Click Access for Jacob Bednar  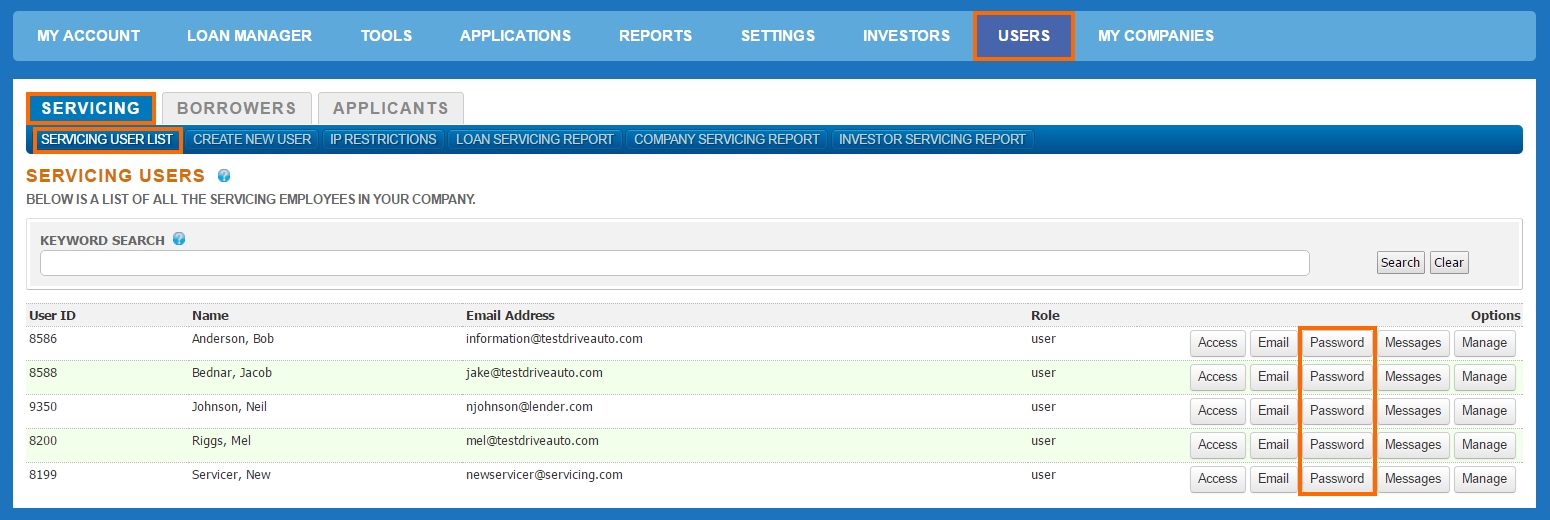click(x=1218, y=377)
